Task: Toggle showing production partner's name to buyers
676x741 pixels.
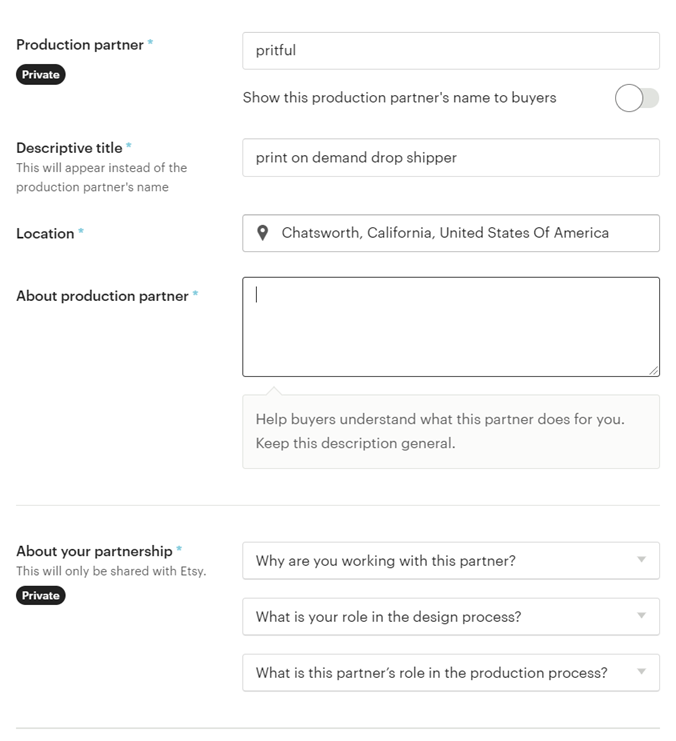Action: click(x=637, y=98)
